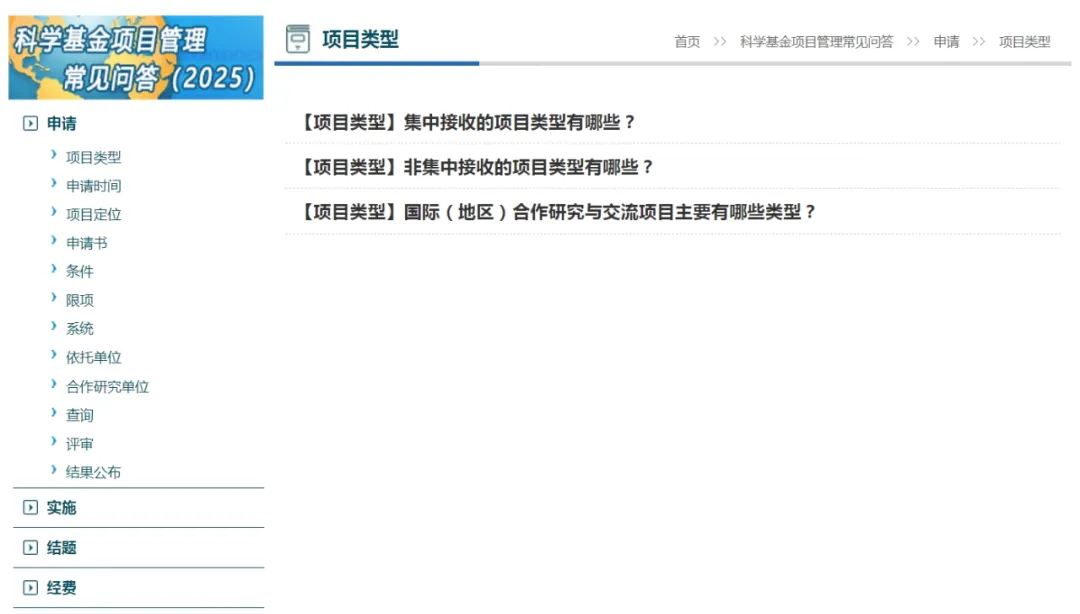Select the 限项 sidebar item
This screenshot has width=1080, height=614.
(x=79, y=300)
